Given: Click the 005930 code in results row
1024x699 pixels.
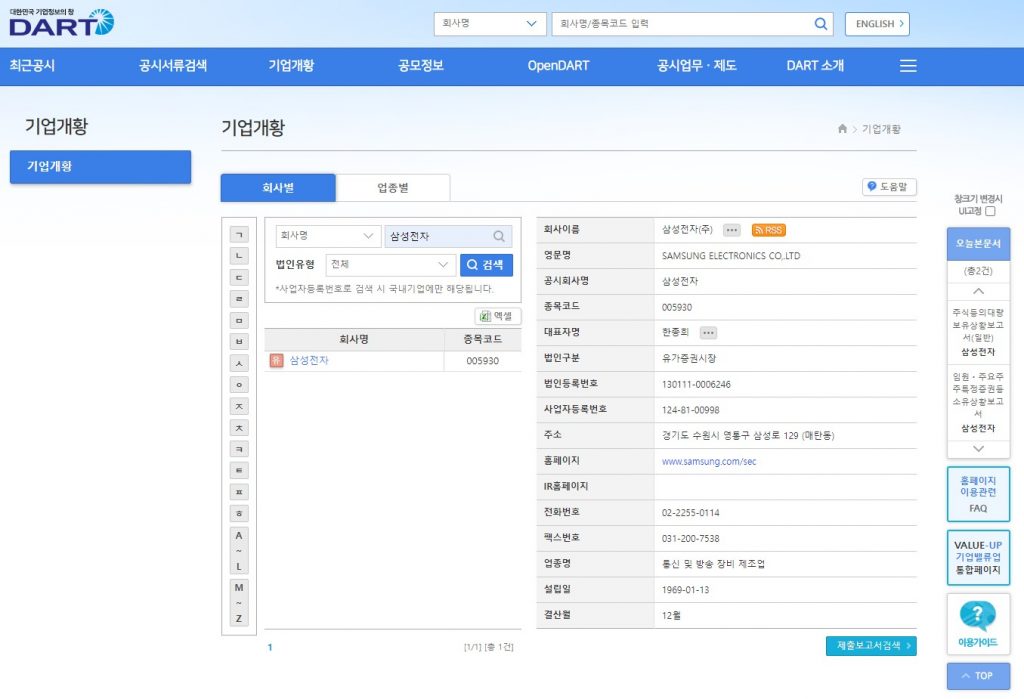Looking at the screenshot, I should click(483, 361).
